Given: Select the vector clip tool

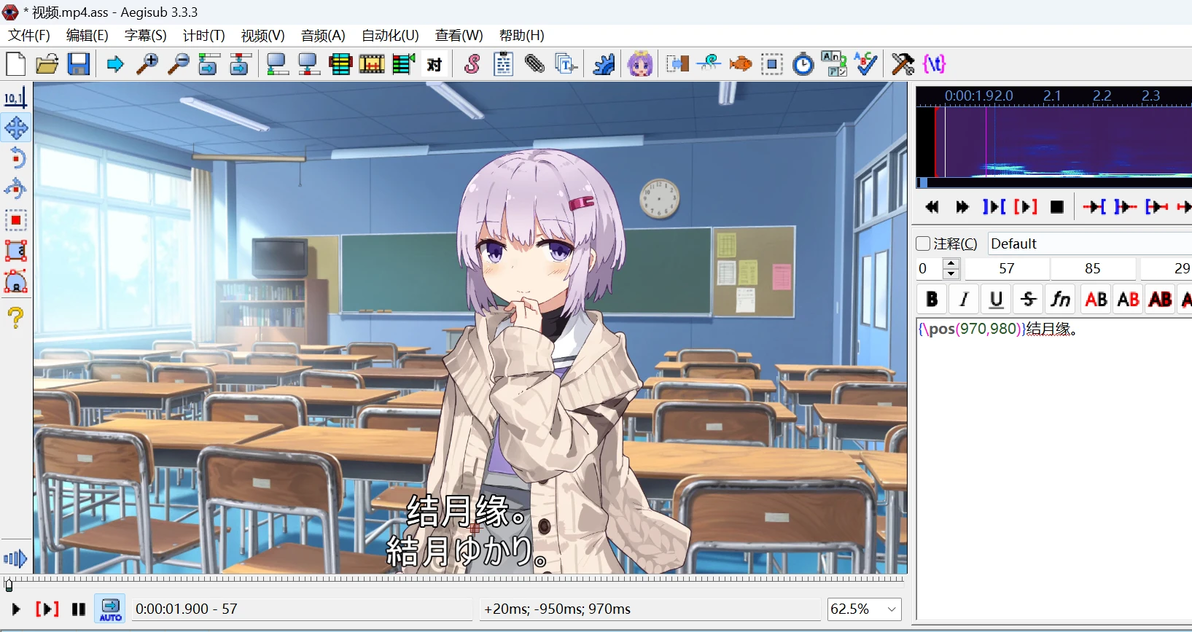Looking at the screenshot, I should [x=16, y=281].
